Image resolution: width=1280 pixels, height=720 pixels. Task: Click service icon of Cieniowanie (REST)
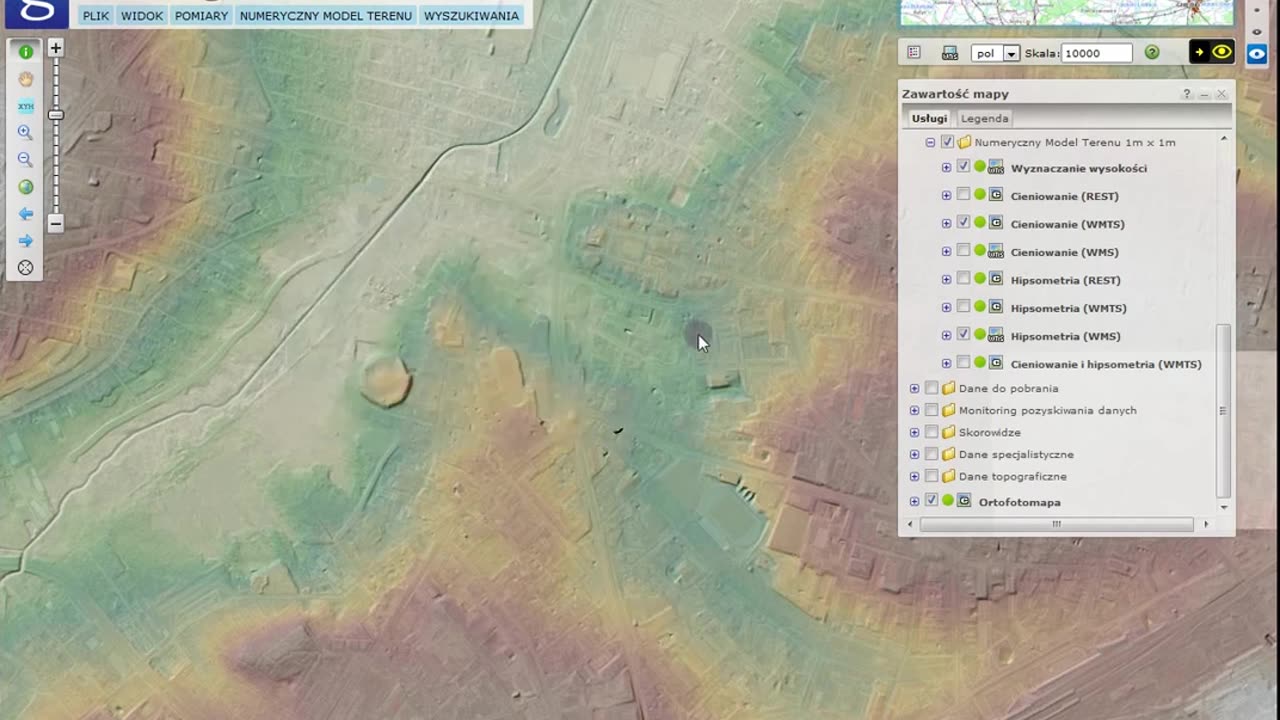(x=996, y=195)
